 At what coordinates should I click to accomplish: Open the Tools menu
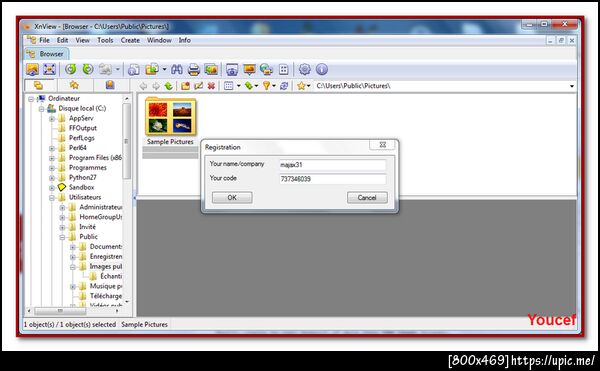[105, 40]
